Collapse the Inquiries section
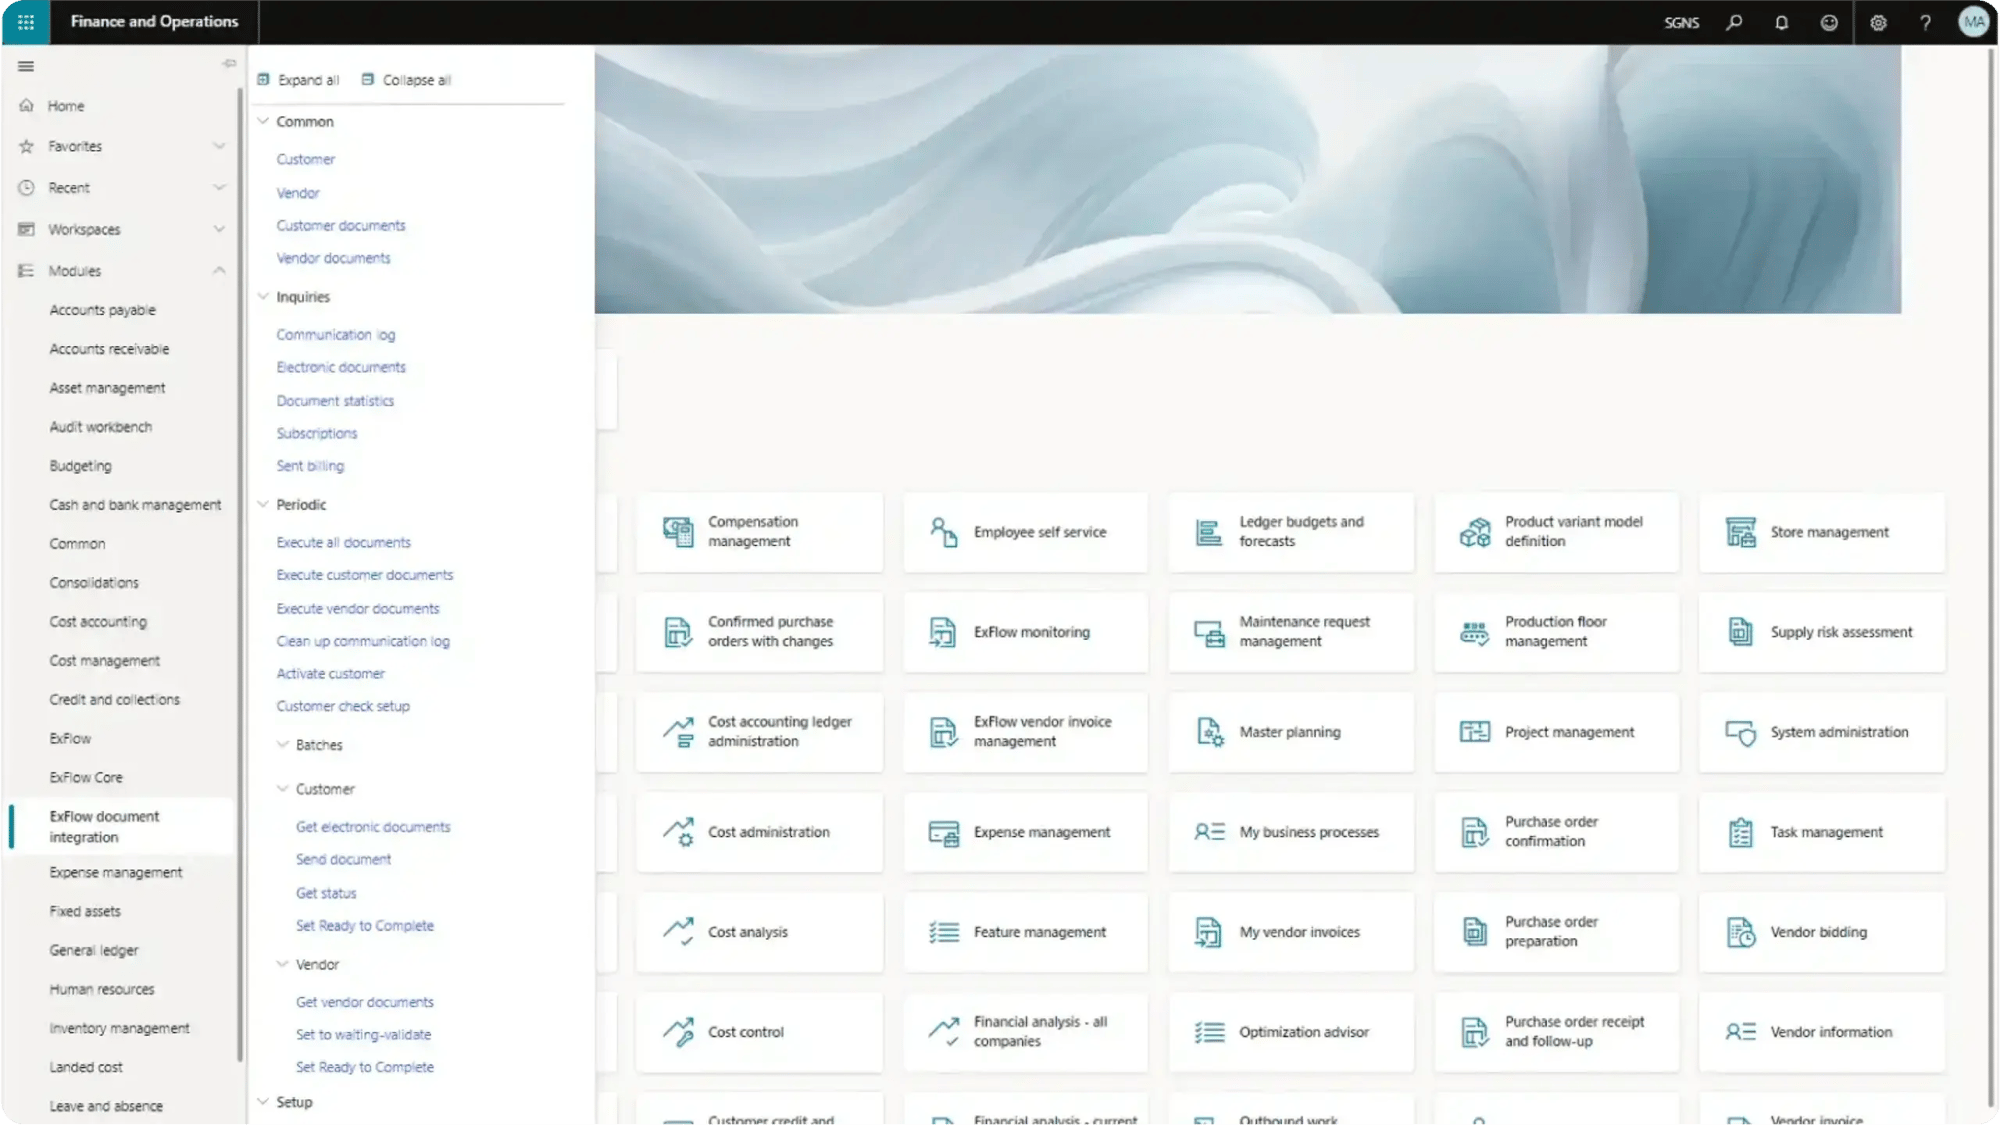Viewport: 2000px width, 1125px height. [263, 297]
